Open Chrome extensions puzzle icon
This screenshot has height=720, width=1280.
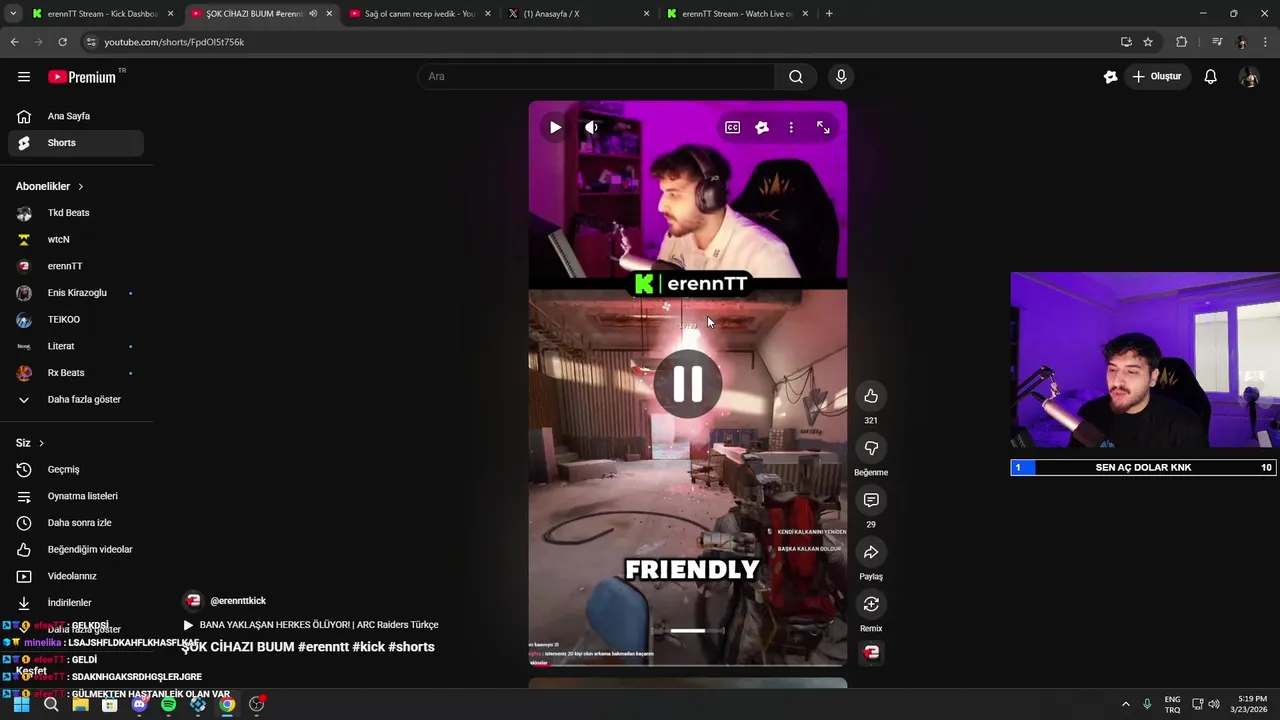(x=1181, y=42)
